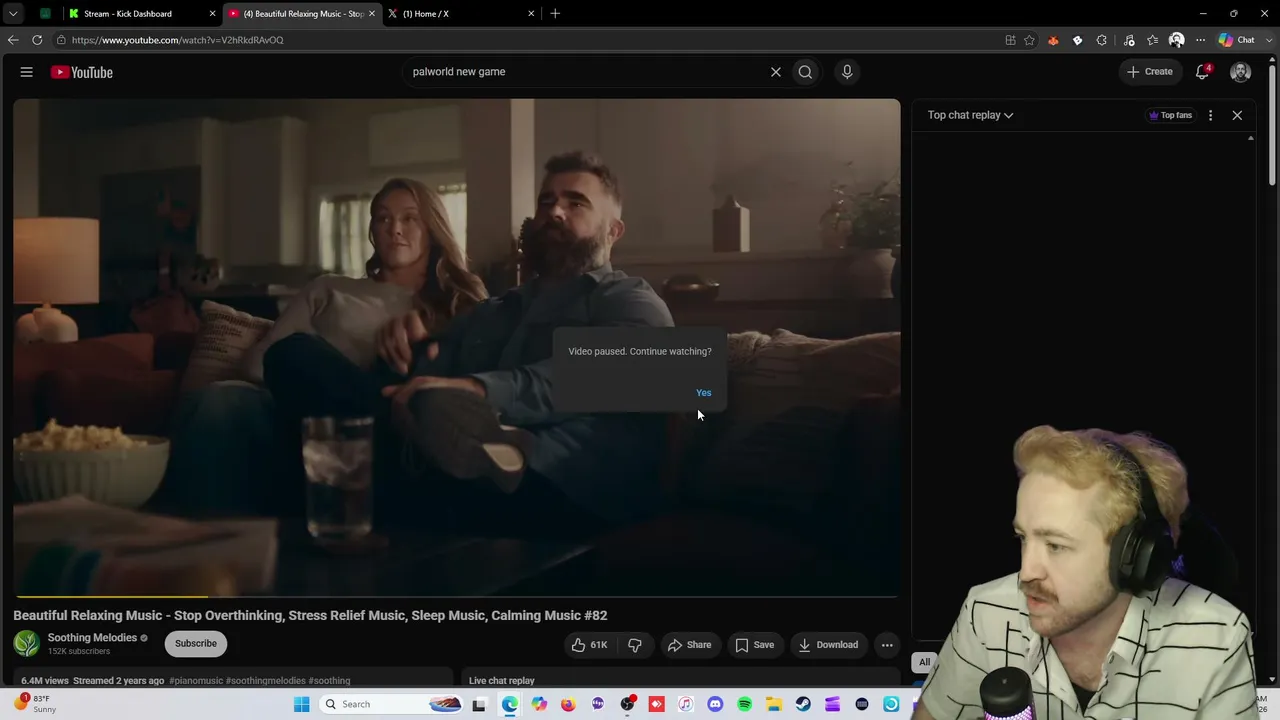Open the #soothingmelodies hashtag
1280x720 pixels.
[x=265, y=681]
